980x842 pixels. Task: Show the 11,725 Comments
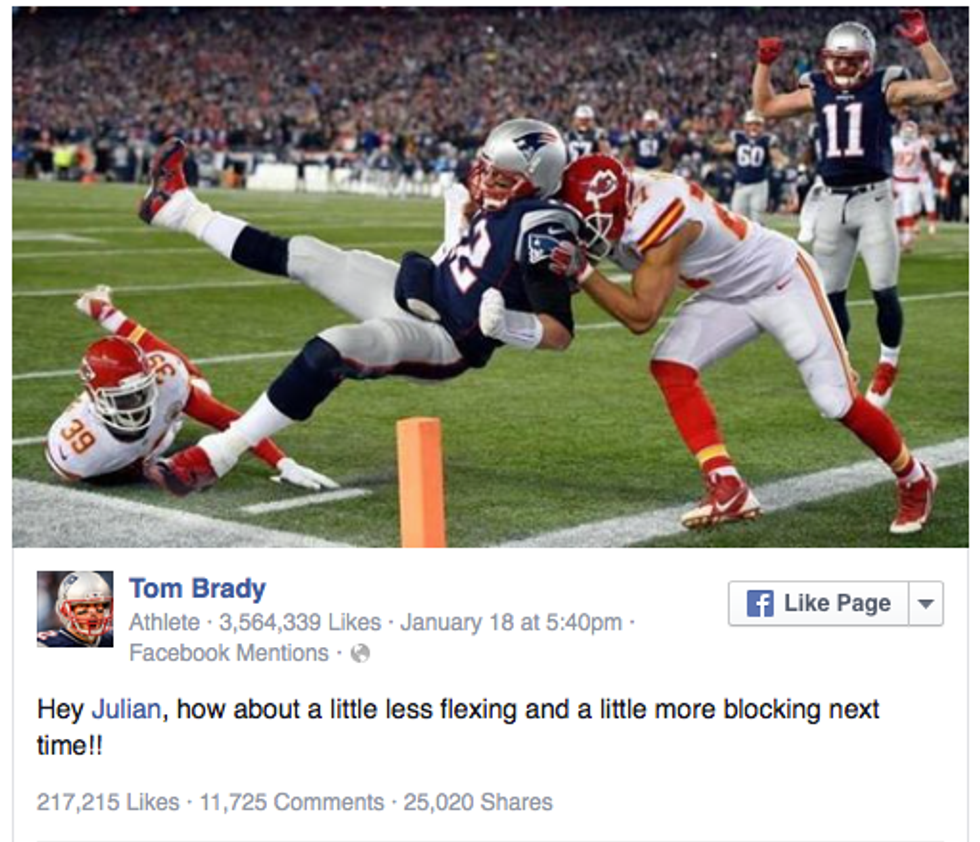(x=292, y=801)
